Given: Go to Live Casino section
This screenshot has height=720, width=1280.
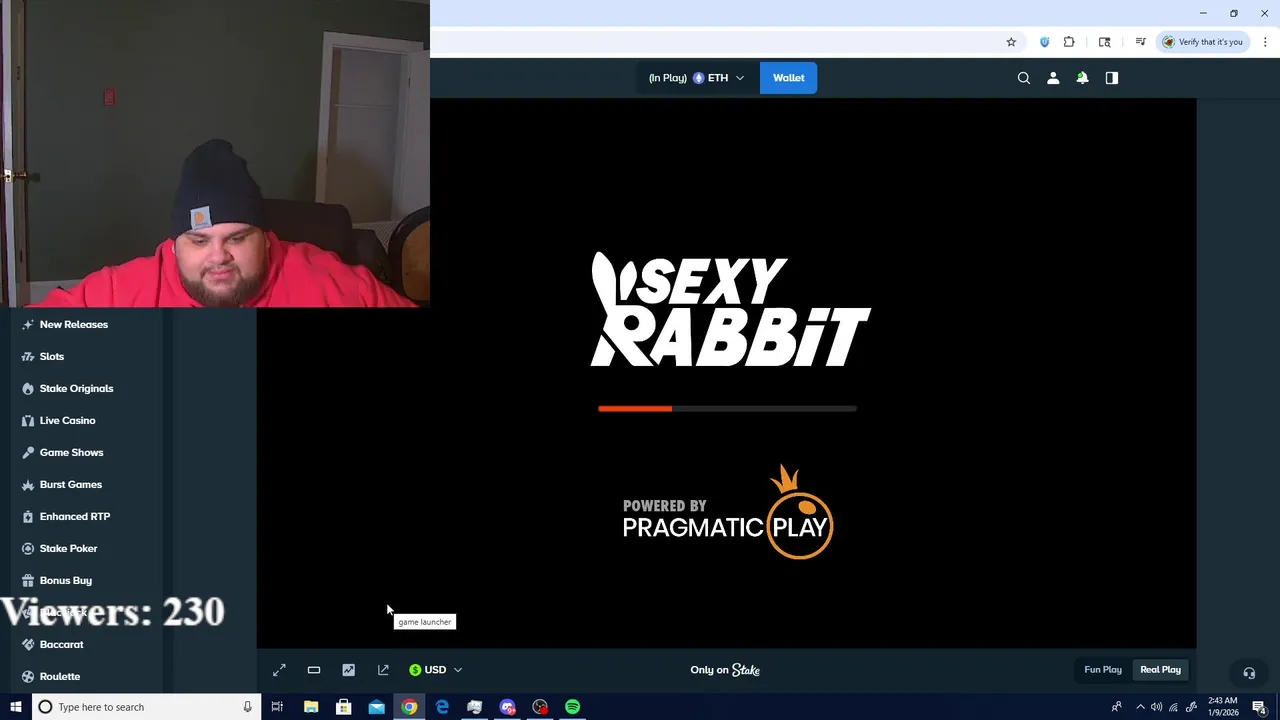Looking at the screenshot, I should point(67,420).
